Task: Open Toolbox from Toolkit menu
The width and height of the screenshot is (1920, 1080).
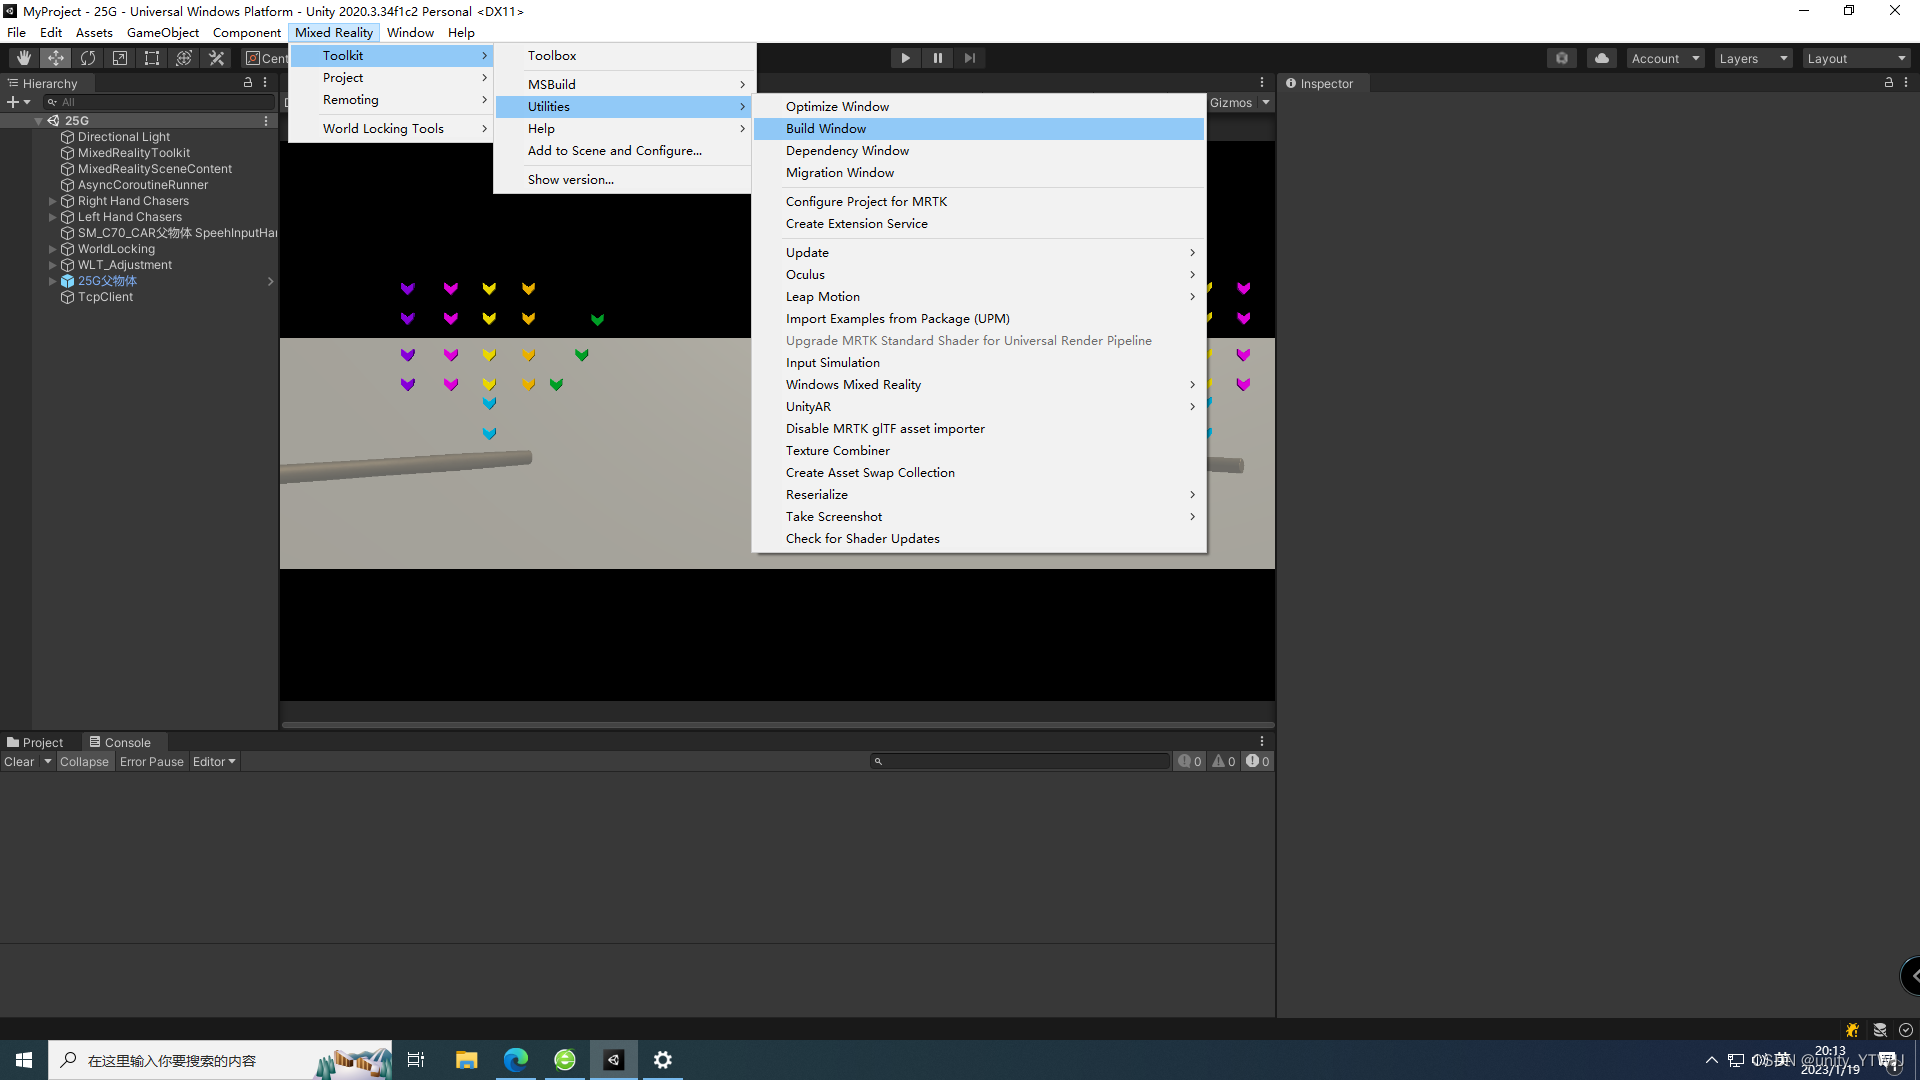Action: [x=623, y=56]
